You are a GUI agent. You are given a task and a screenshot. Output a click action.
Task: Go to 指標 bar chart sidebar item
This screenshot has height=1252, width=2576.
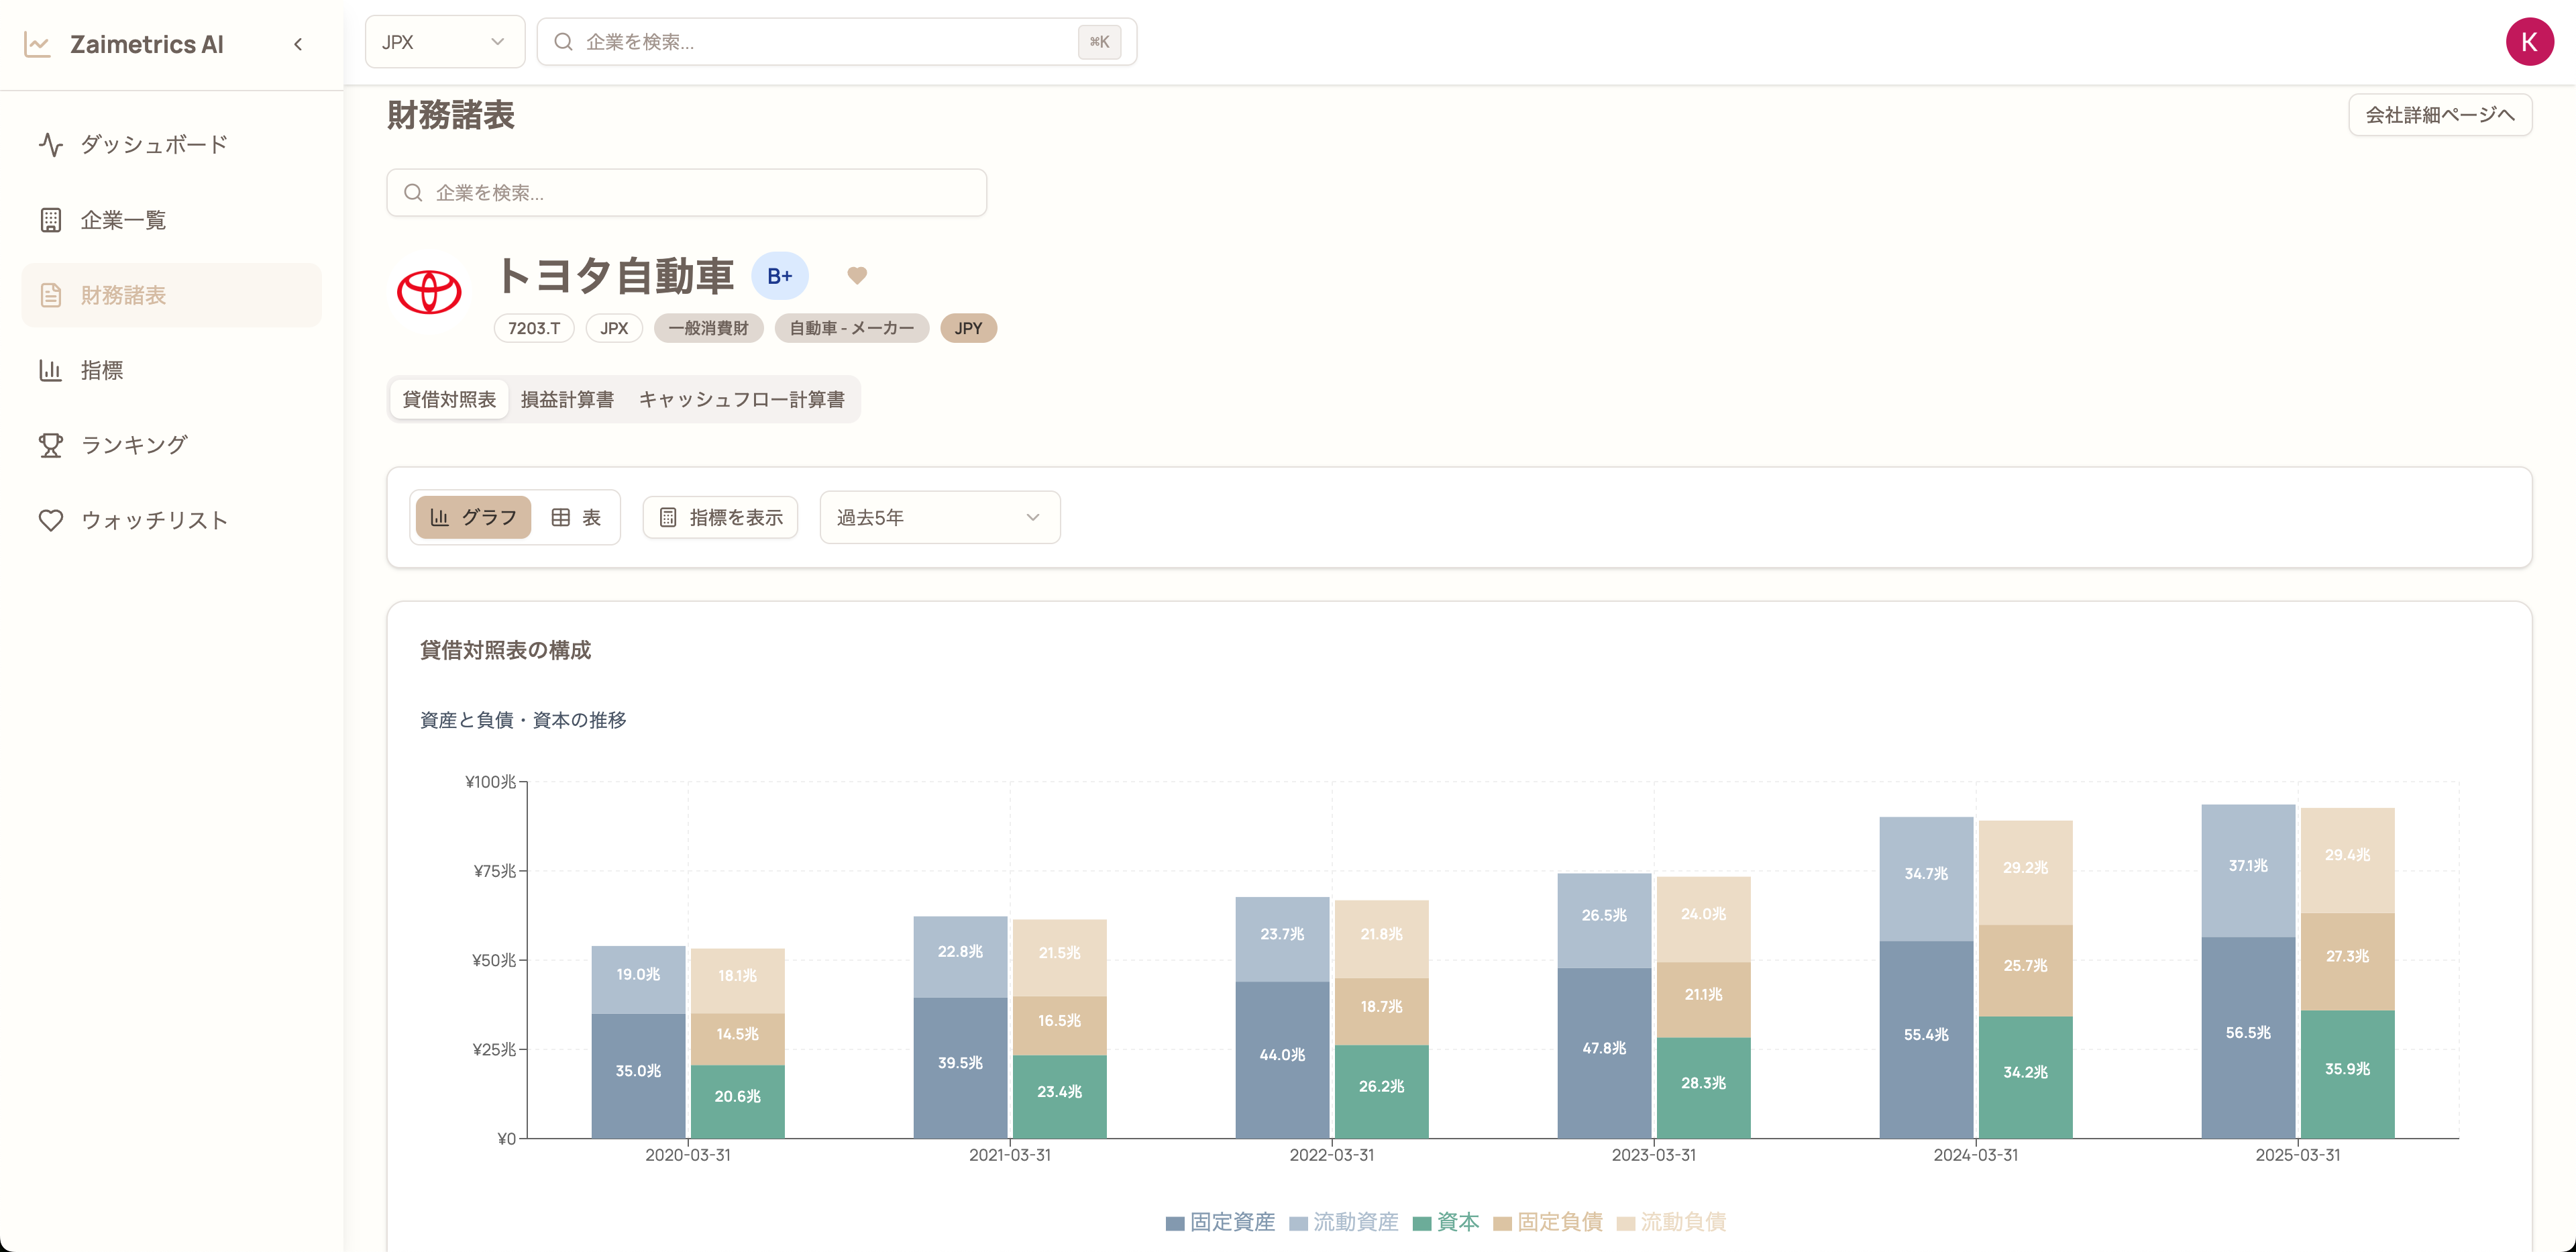tap(101, 370)
